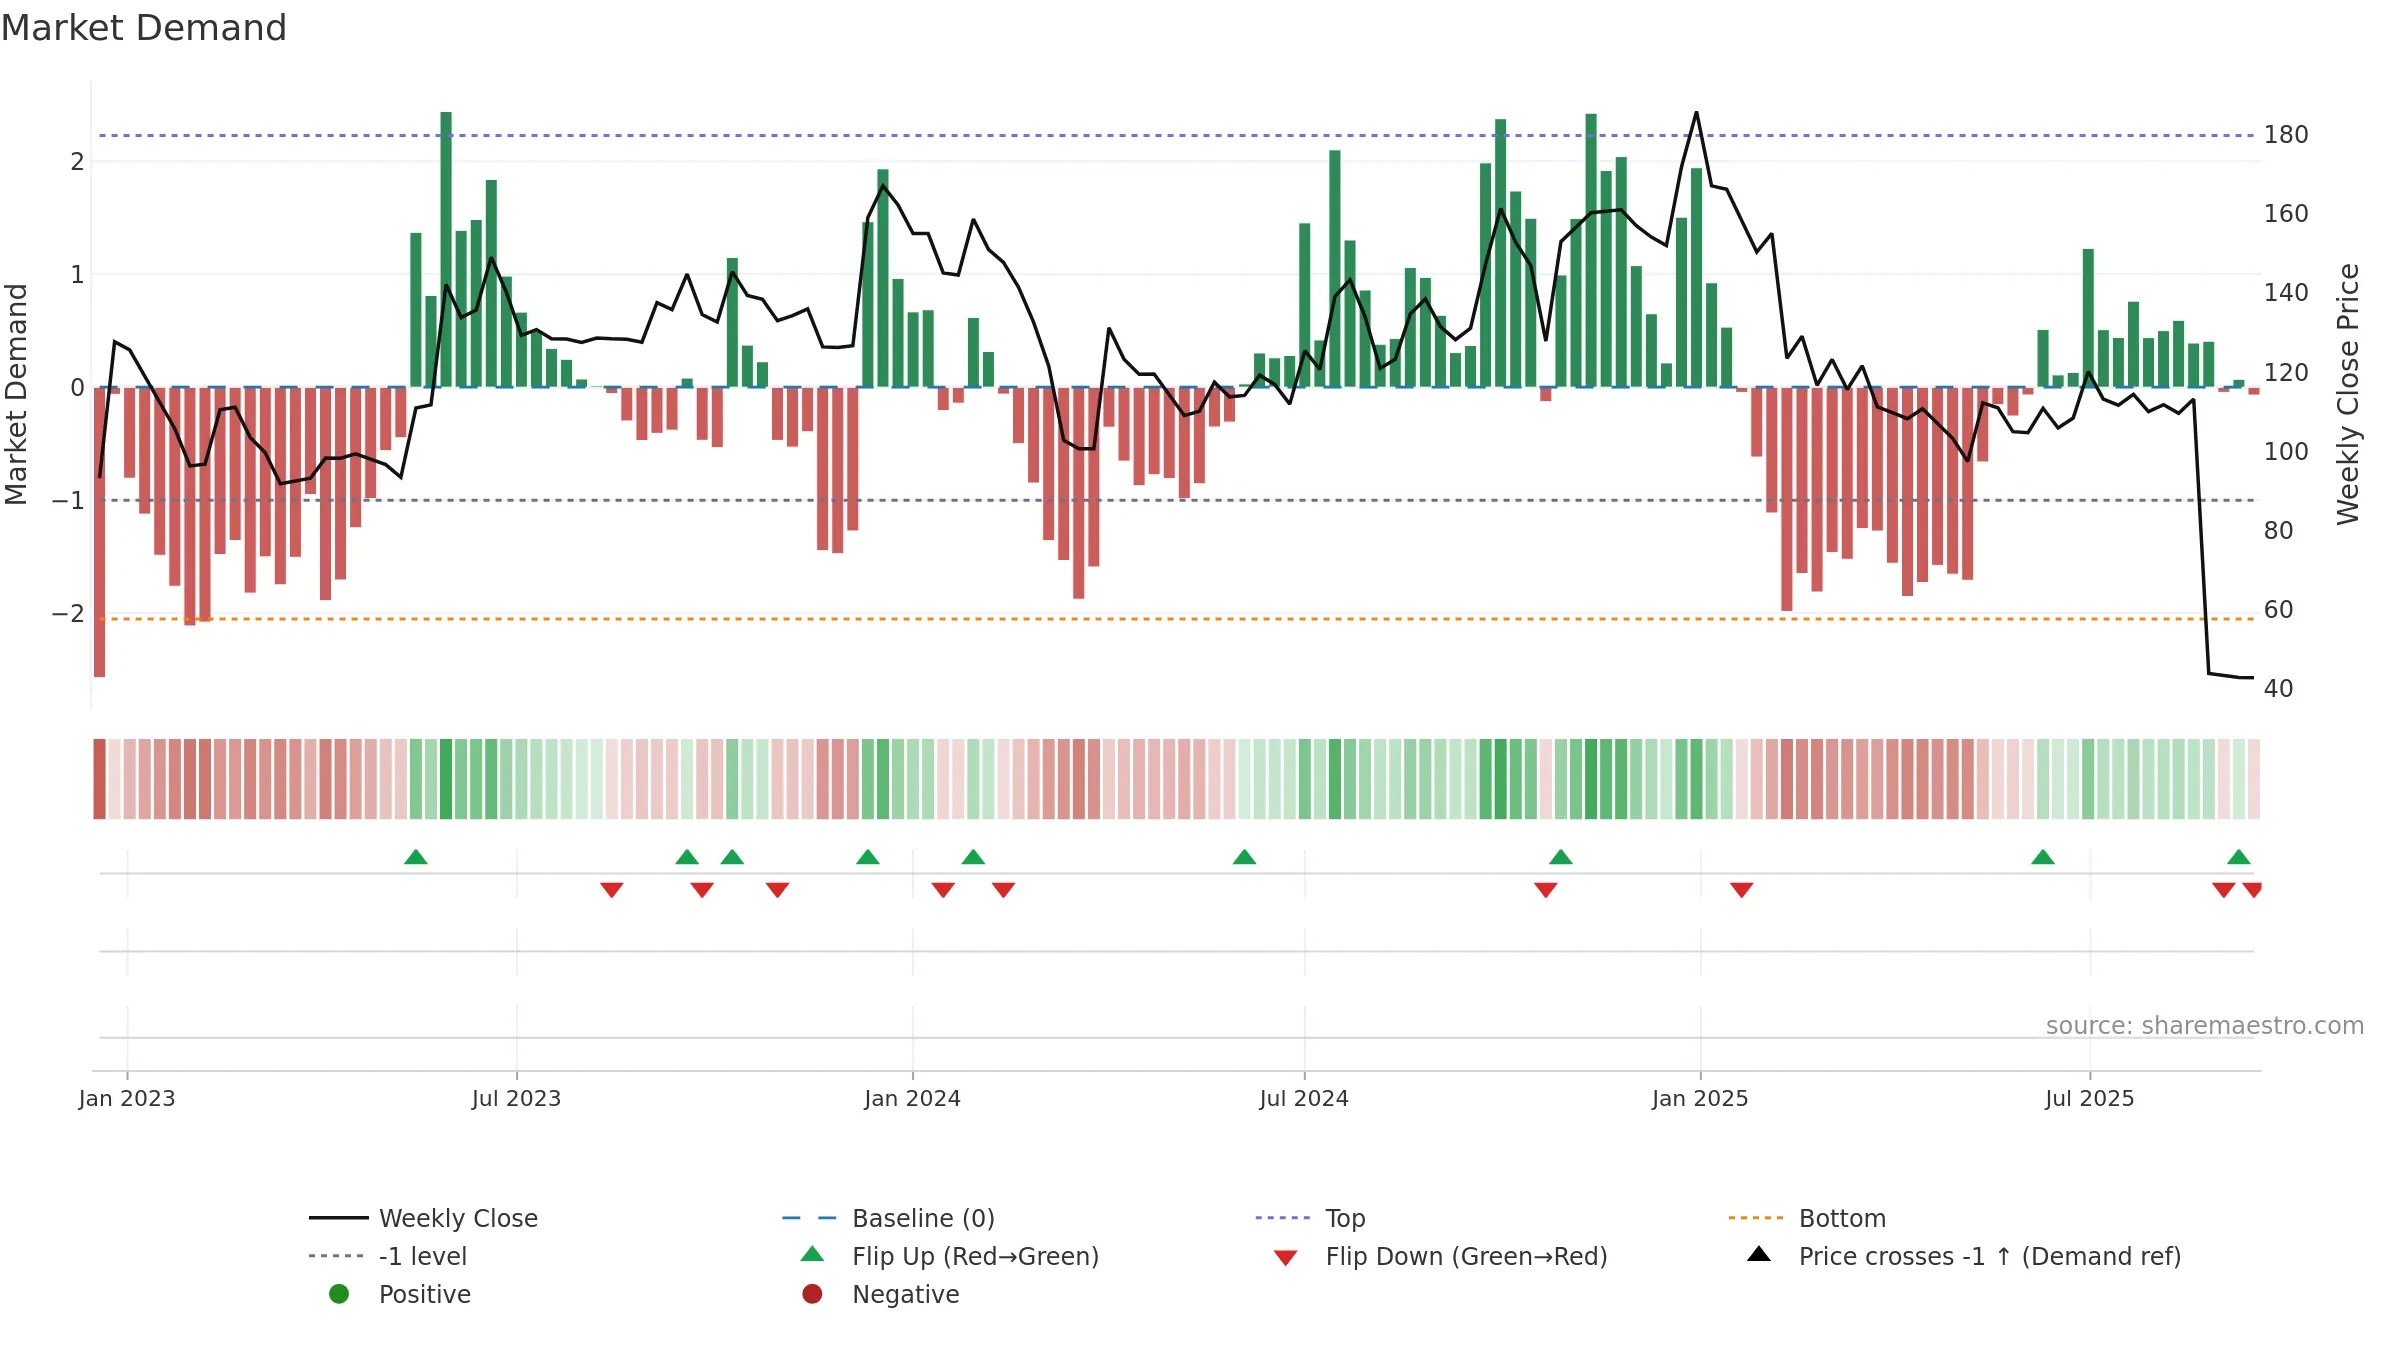This screenshot has width=2400, height=1350.
Task: Click the 140 tick on the price axis
Action: (x=2286, y=293)
